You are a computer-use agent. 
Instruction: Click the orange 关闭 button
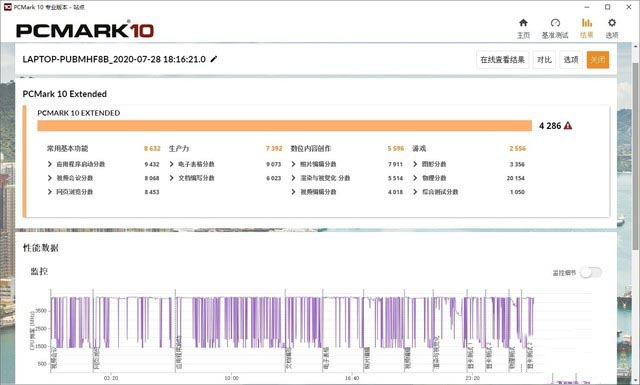598,60
